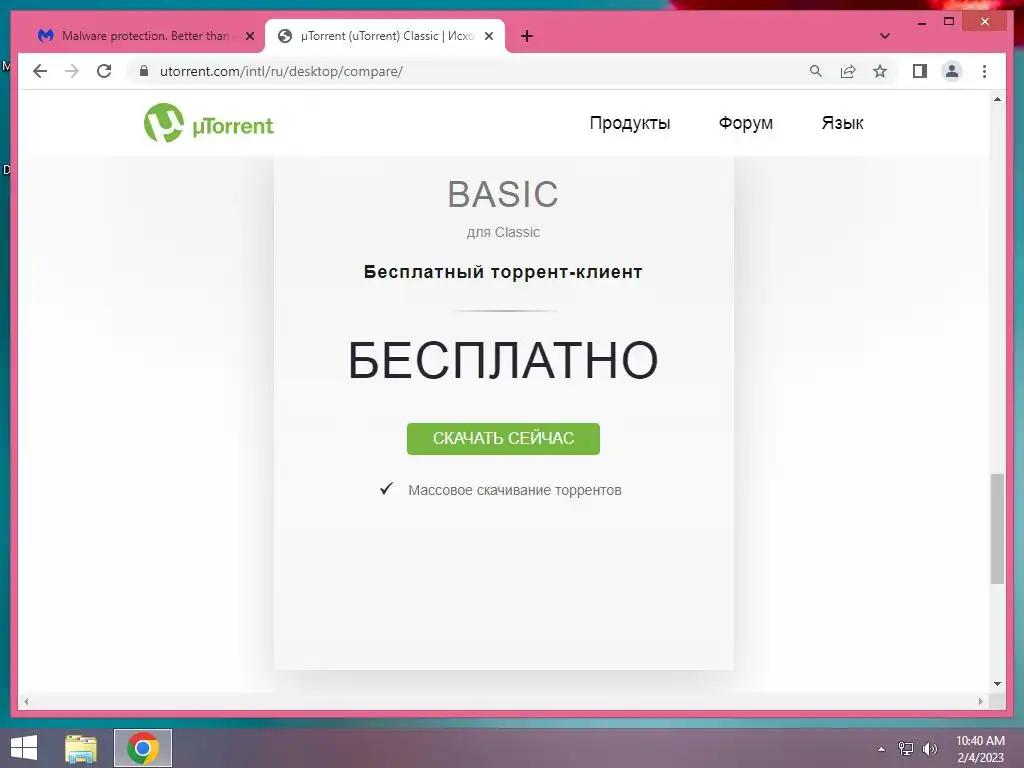Click Chrome taskbar icon
The height and width of the screenshot is (768, 1024).
click(143, 748)
